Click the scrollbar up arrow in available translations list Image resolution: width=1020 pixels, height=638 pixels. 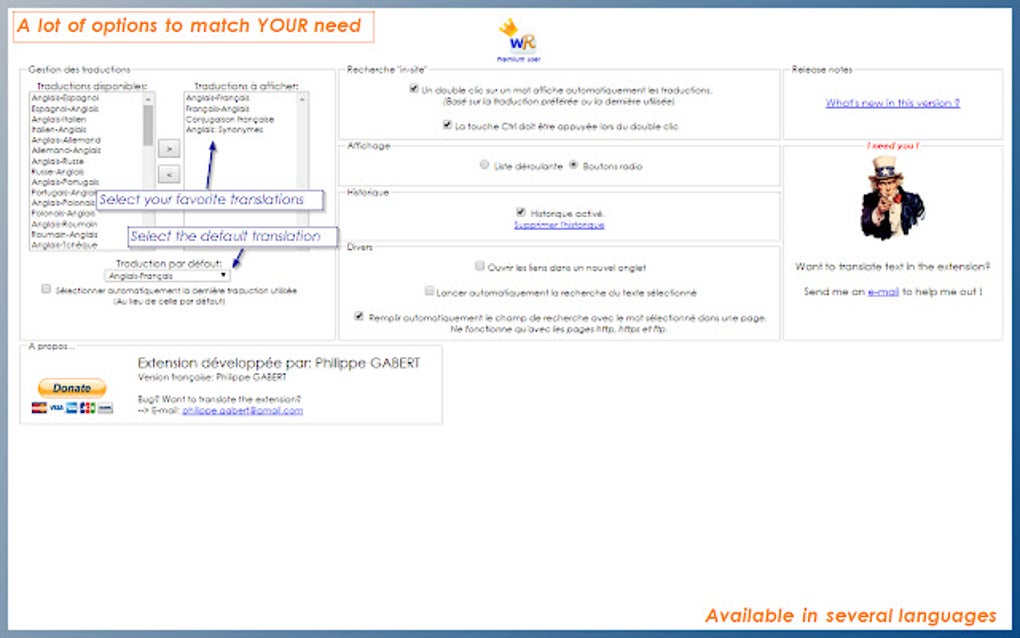point(147,98)
